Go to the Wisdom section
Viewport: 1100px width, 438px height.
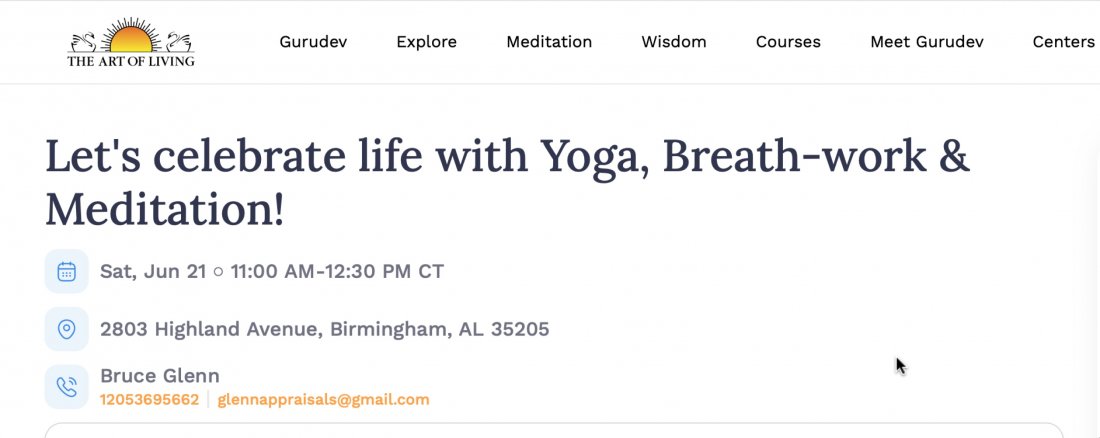(x=674, y=42)
